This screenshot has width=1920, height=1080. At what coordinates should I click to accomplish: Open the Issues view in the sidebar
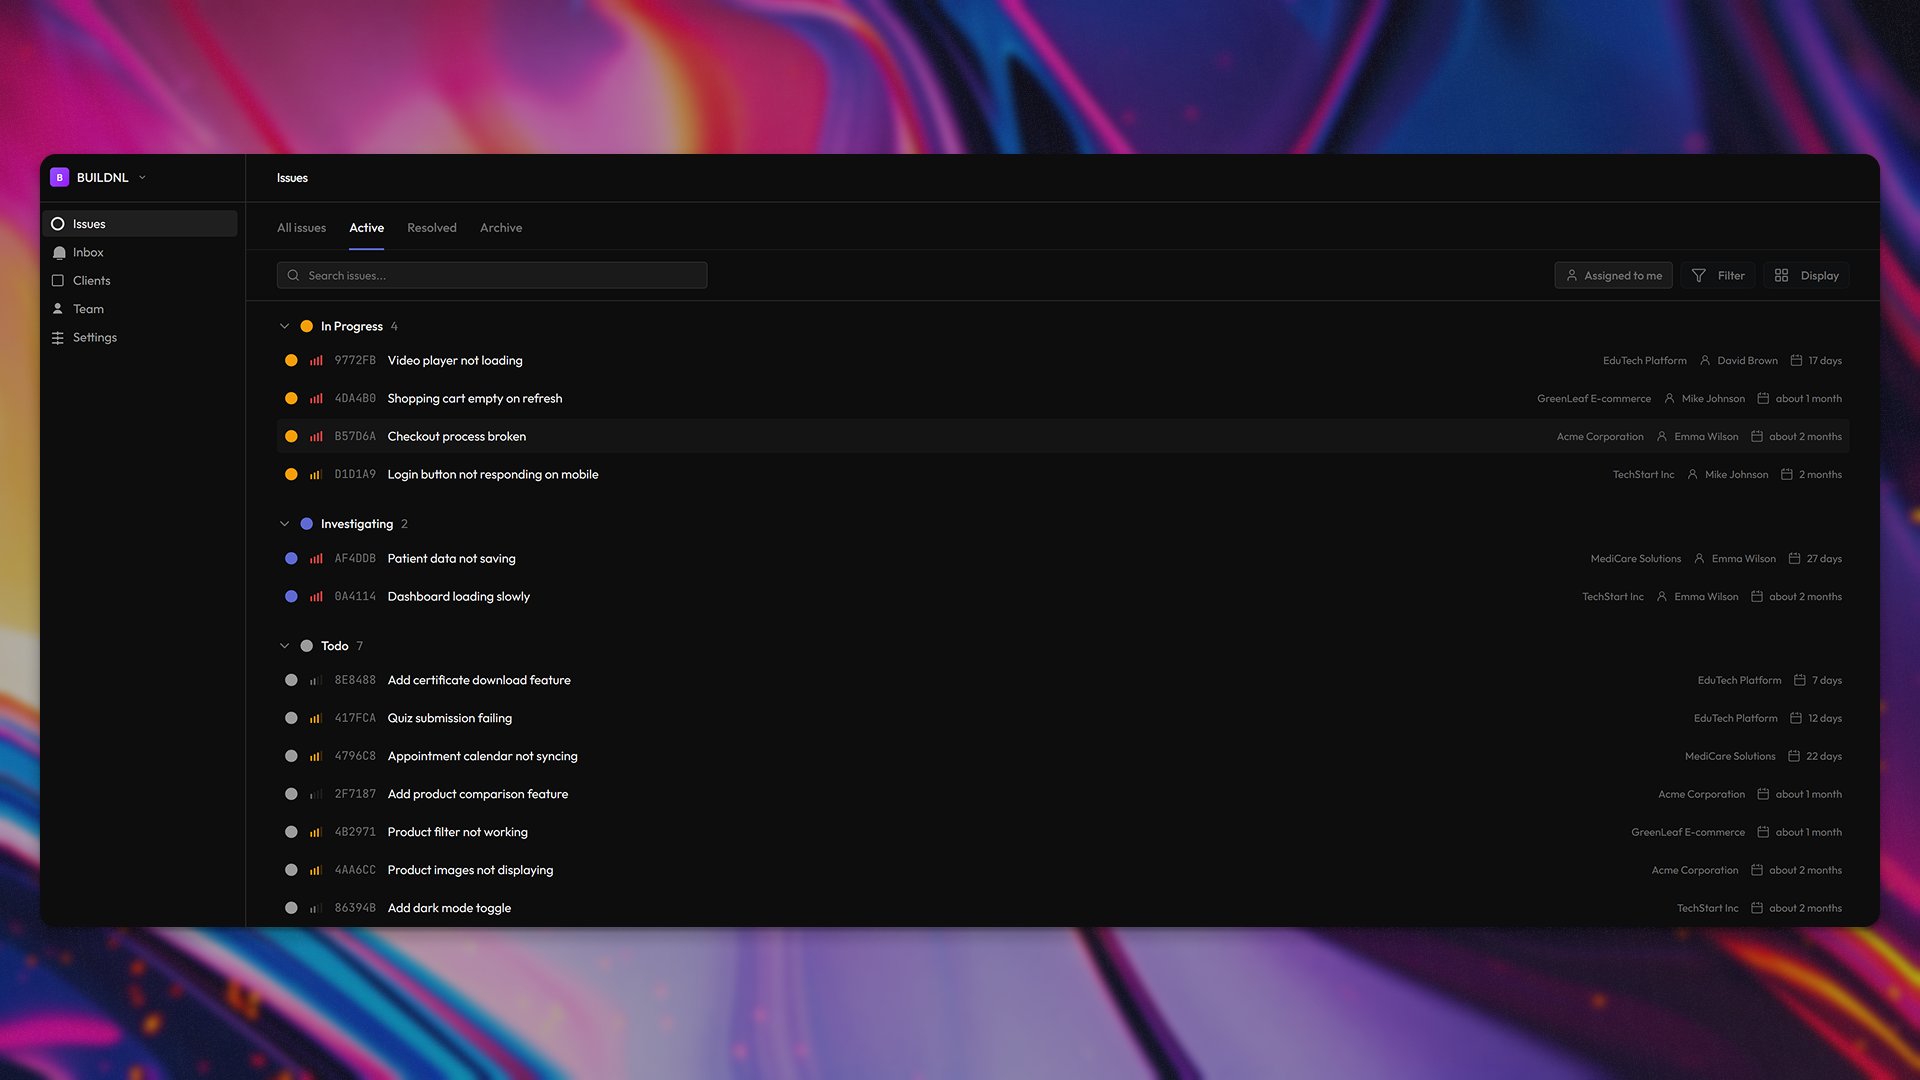coord(89,223)
